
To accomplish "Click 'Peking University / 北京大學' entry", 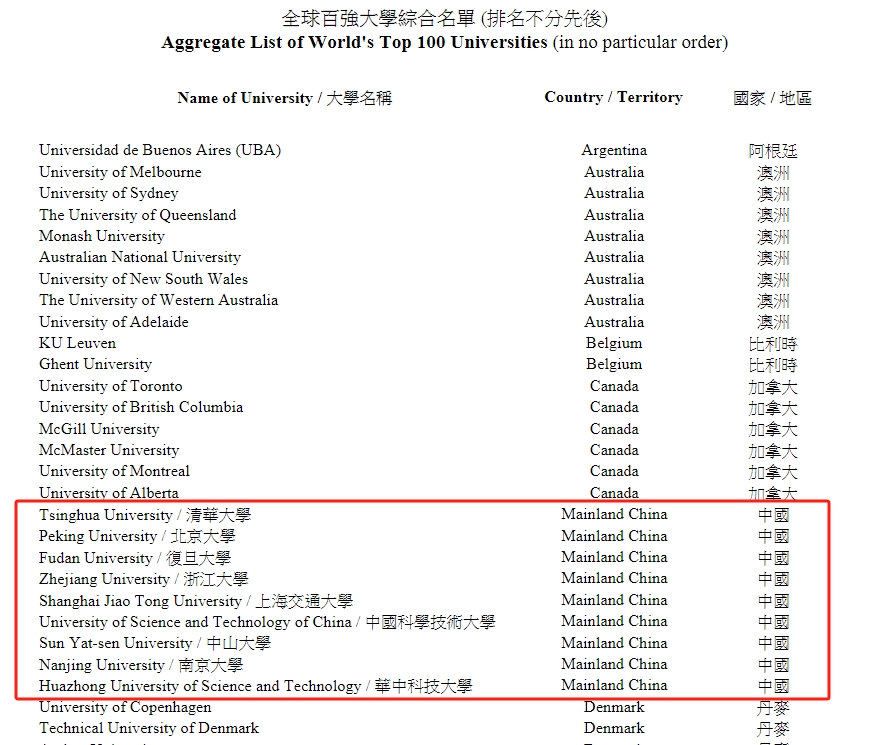I will 137,536.
